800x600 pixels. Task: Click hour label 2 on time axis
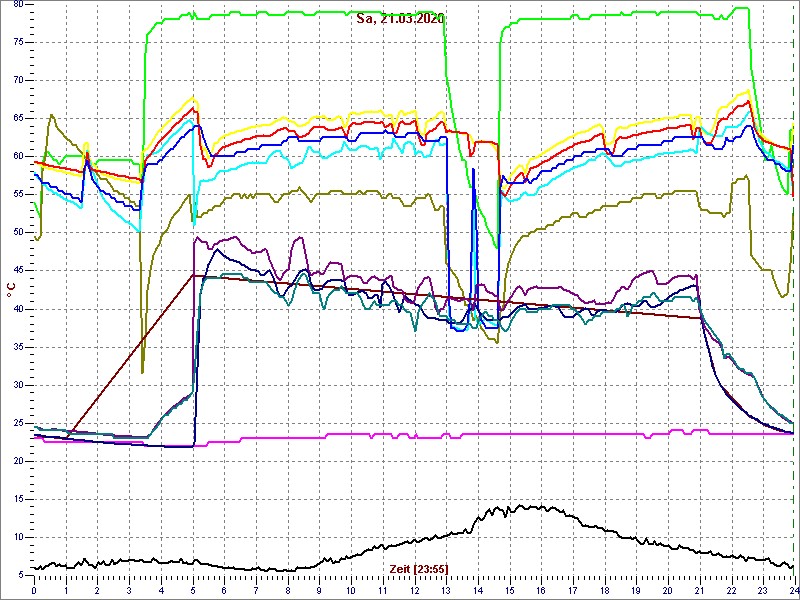(97, 590)
